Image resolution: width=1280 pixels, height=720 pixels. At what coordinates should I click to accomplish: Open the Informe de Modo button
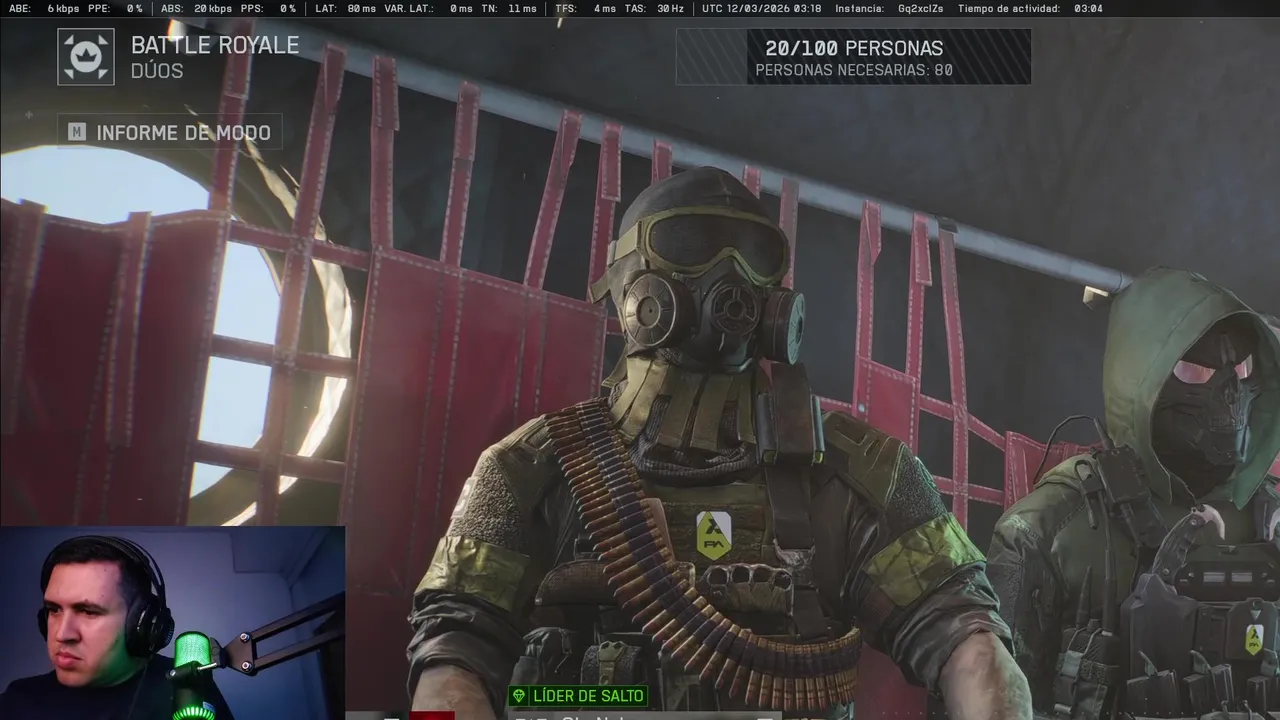(170, 132)
